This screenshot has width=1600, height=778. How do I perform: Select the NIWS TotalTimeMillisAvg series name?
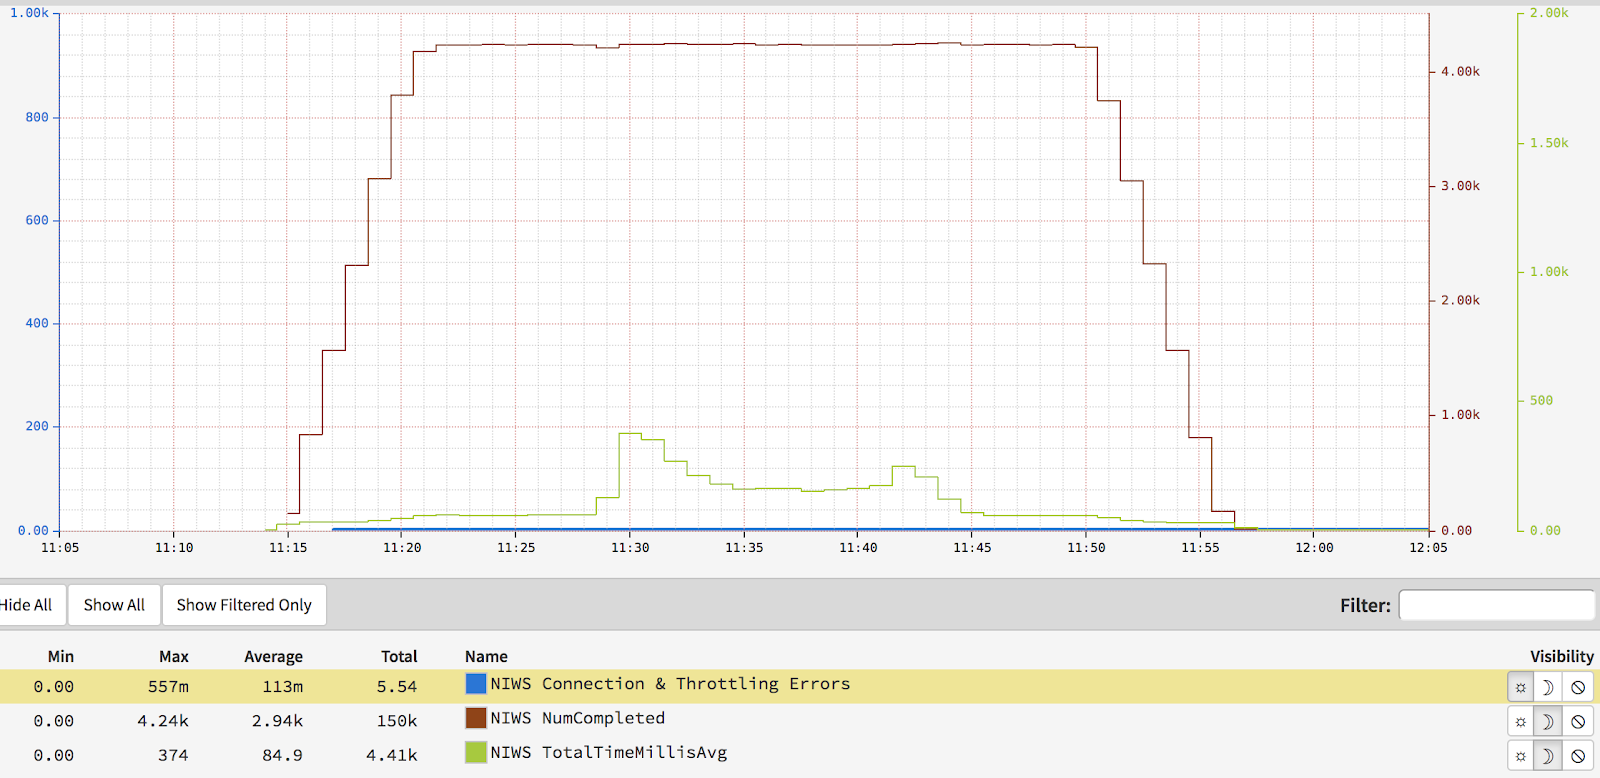(609, 753)
